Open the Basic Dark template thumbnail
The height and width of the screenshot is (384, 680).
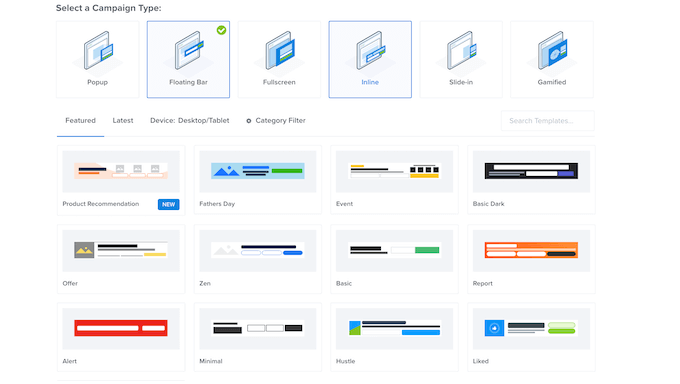531,171
